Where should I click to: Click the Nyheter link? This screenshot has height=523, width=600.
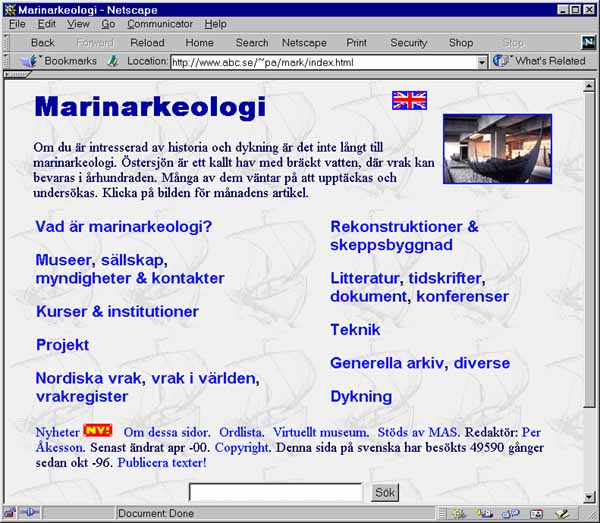pos(57,432)
